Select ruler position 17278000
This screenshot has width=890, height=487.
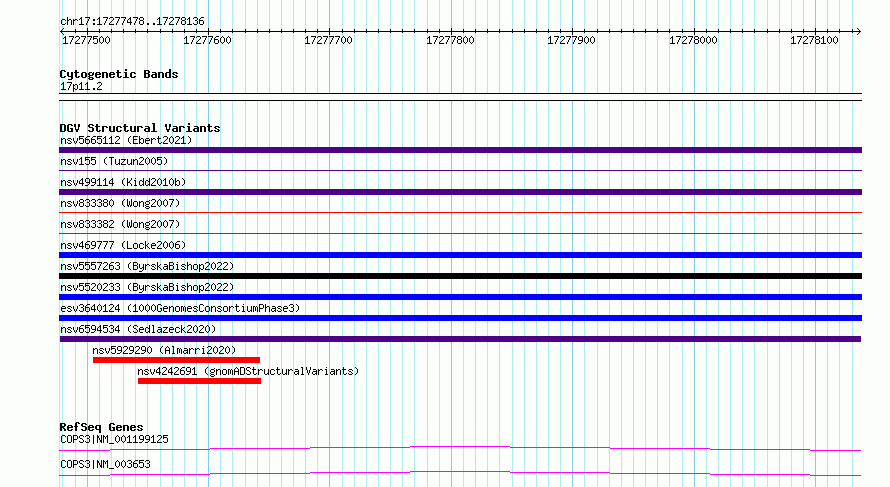pyautogui.click(x=693, y=40)
